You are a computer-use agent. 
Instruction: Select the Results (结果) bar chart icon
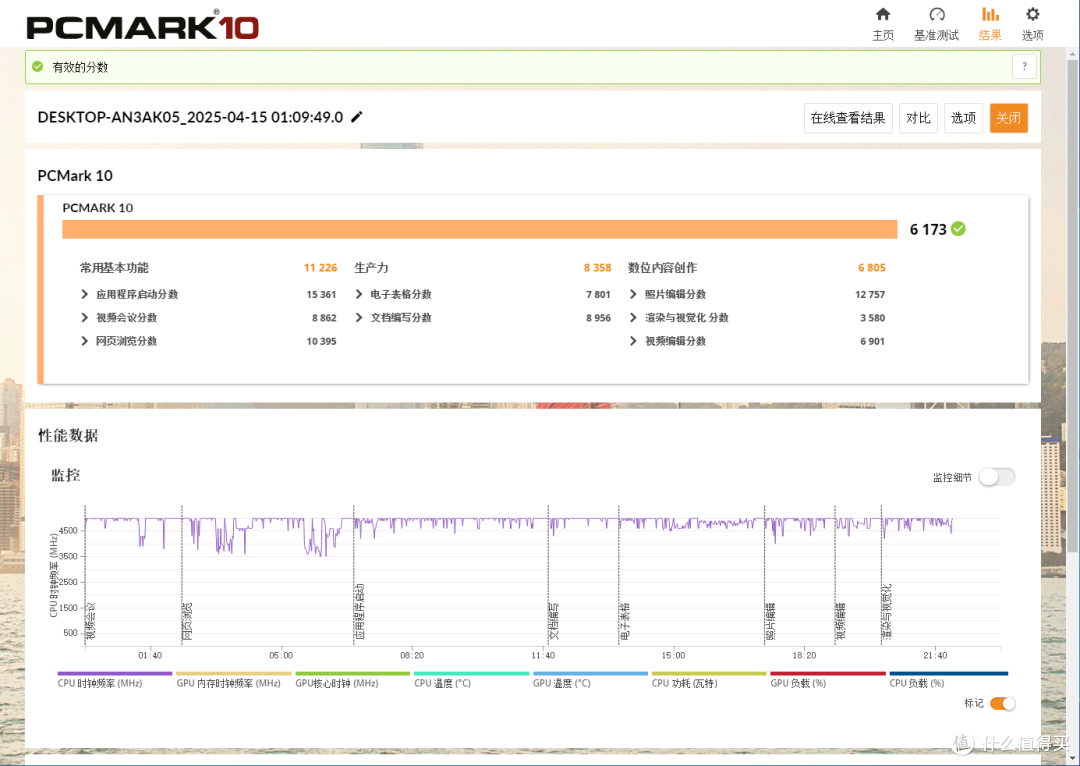pos(990,14)
